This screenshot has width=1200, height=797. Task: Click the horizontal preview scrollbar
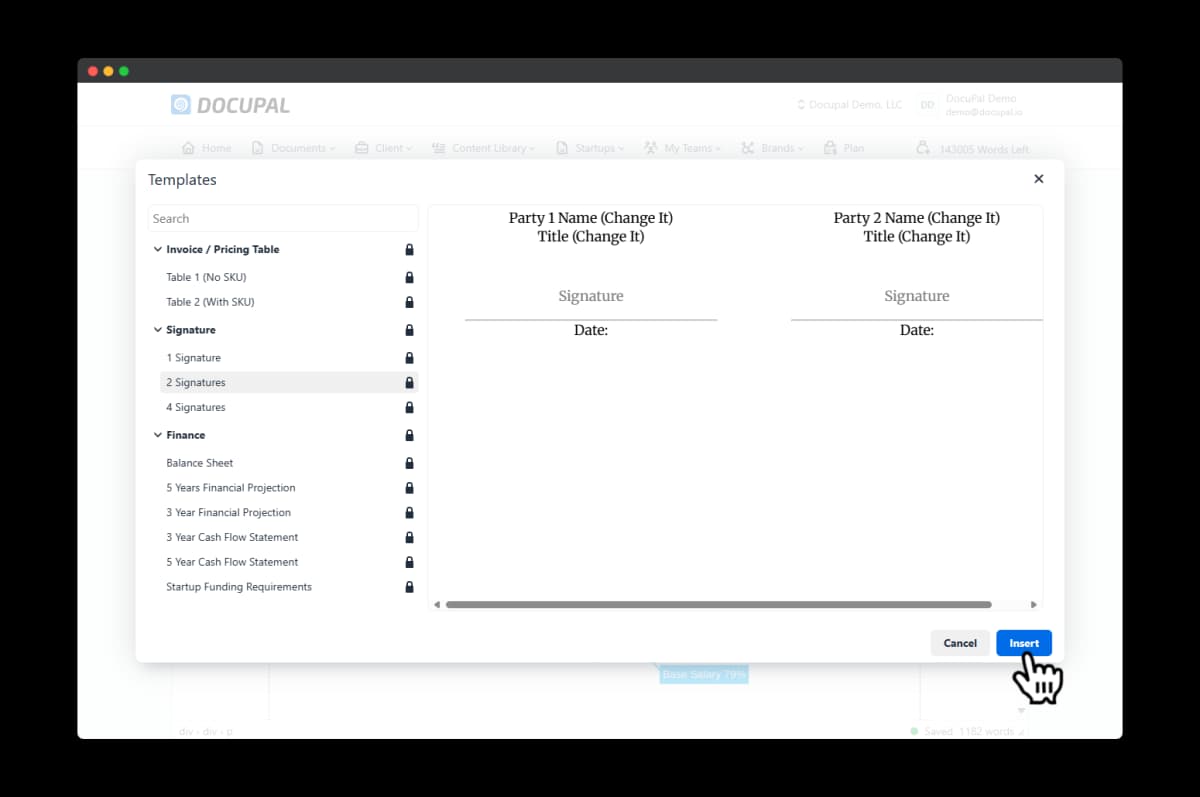pos(718,604)
